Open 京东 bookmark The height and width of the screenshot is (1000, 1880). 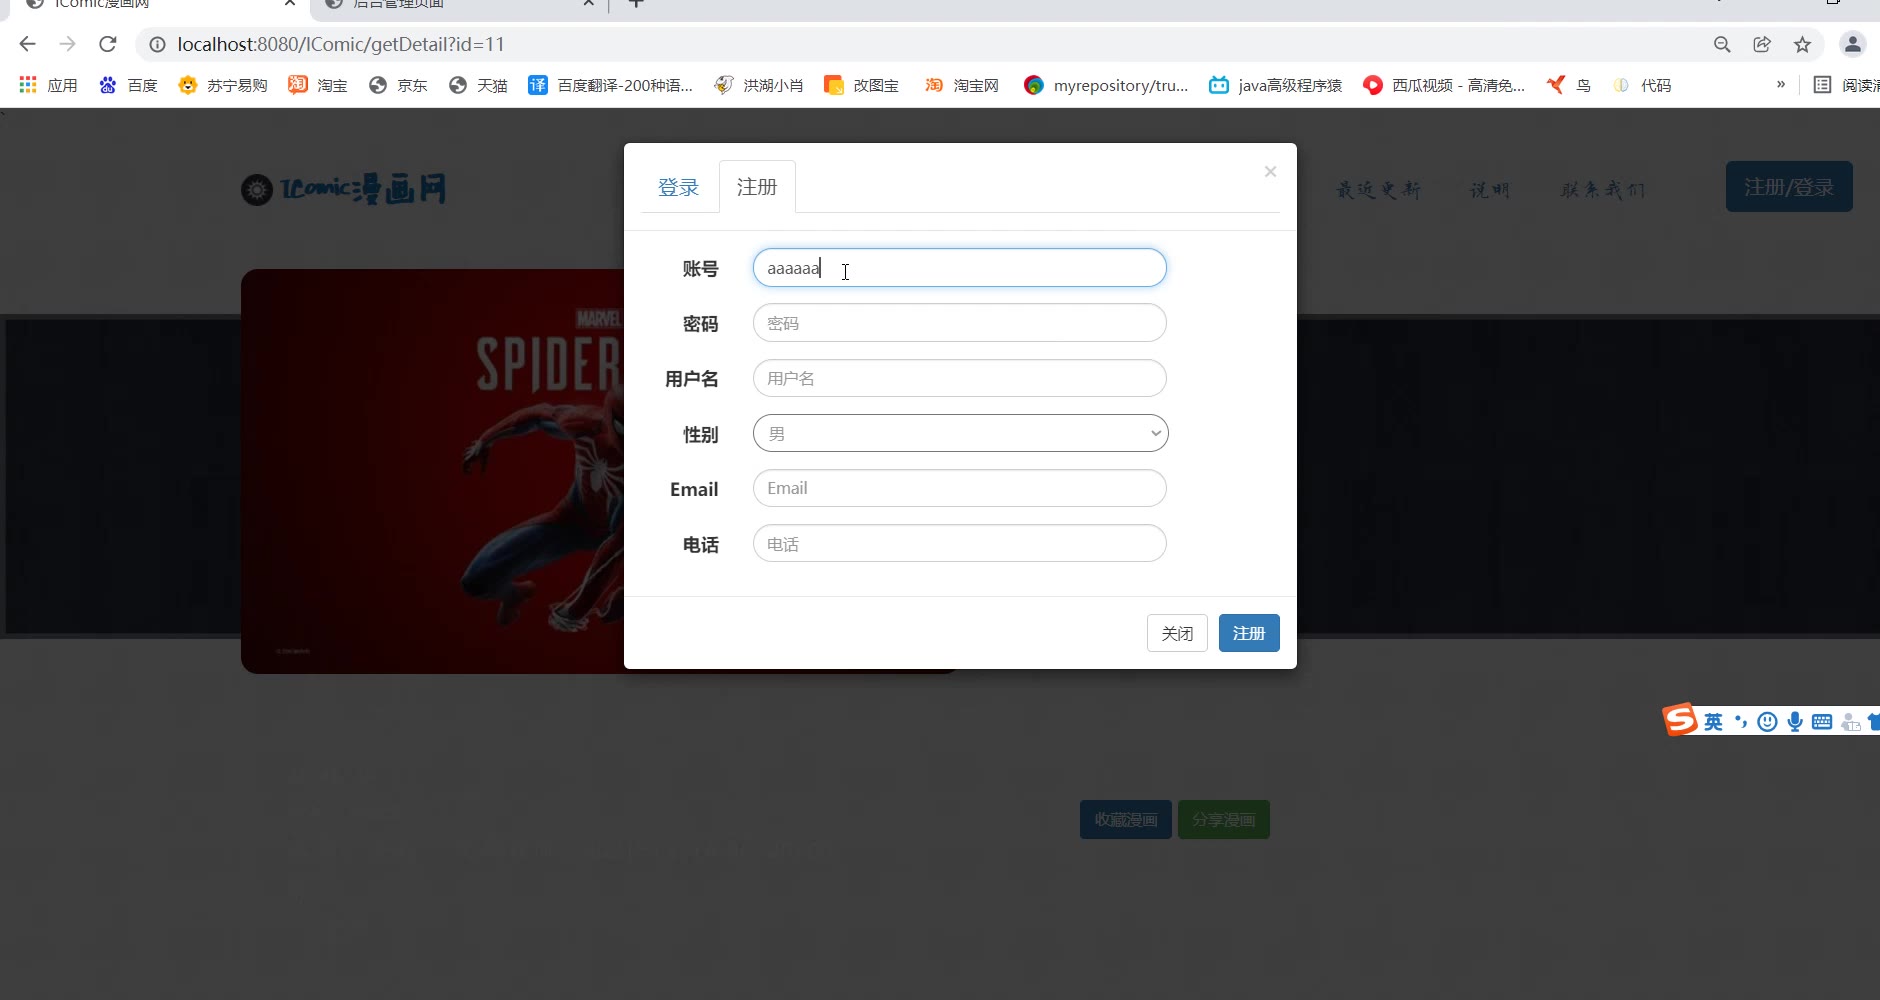pyautogui.click(x=398, y=85)
